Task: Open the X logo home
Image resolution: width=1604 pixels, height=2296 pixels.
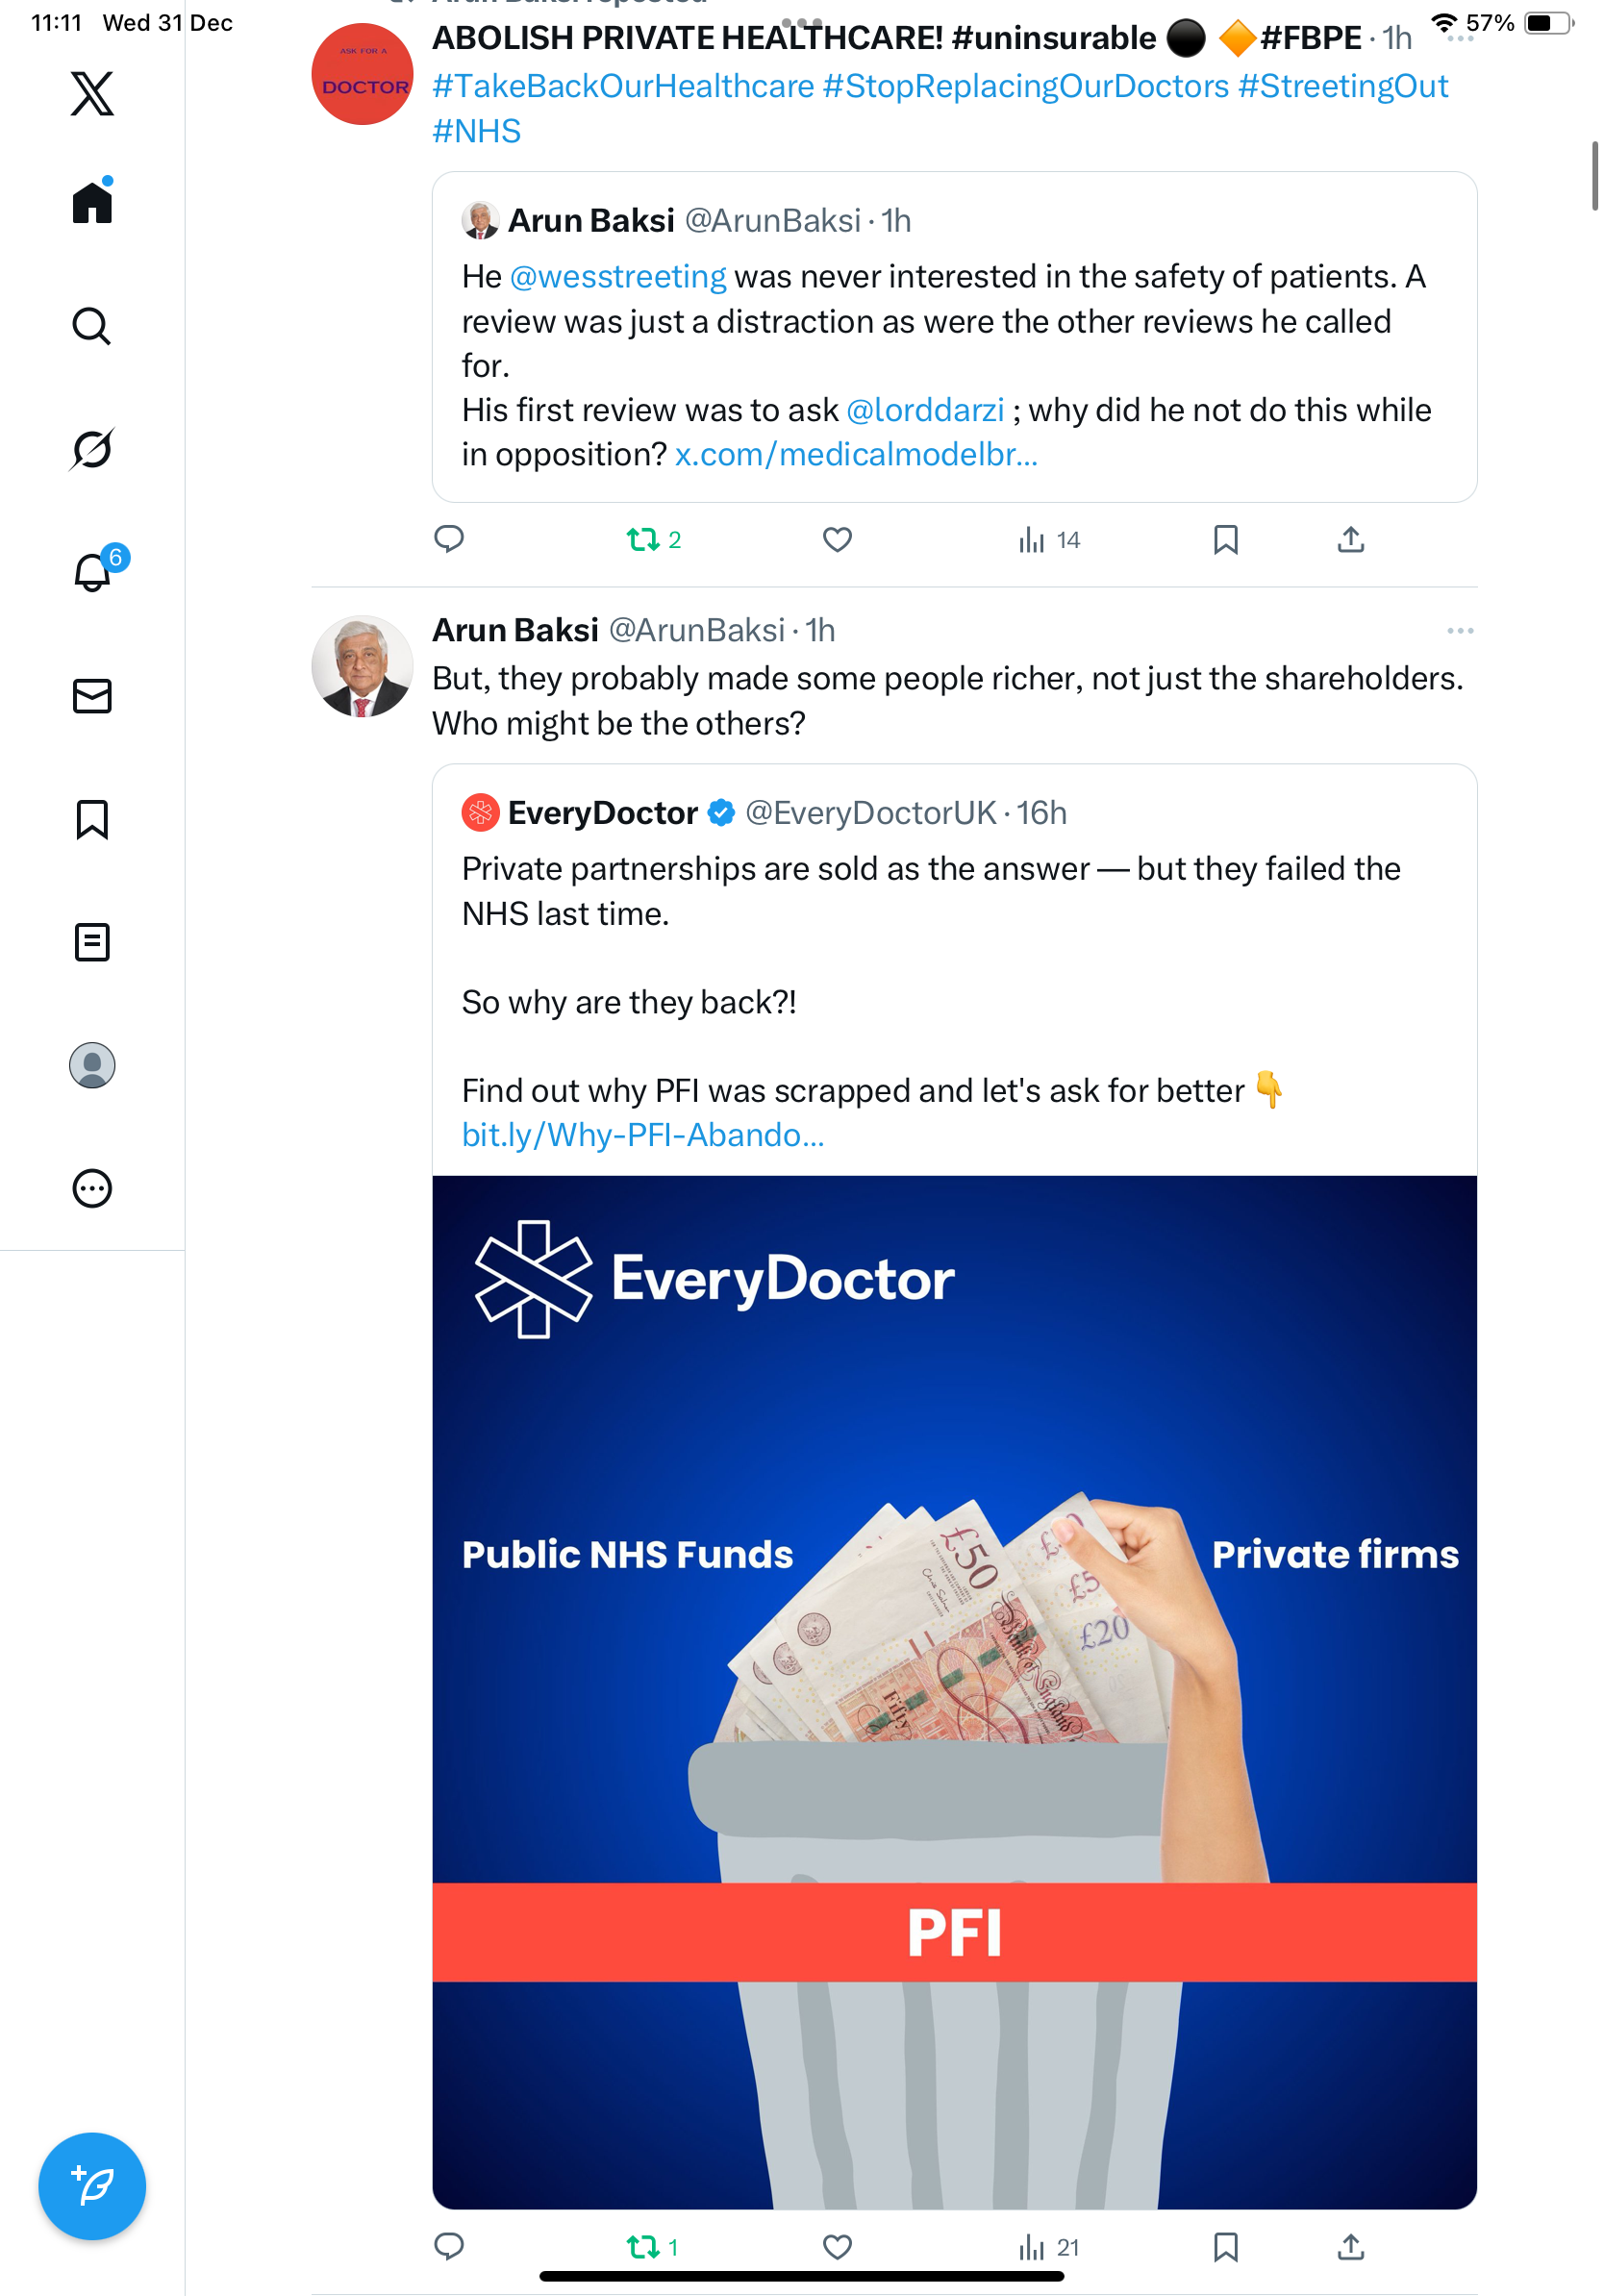Action: coord(92,93)
